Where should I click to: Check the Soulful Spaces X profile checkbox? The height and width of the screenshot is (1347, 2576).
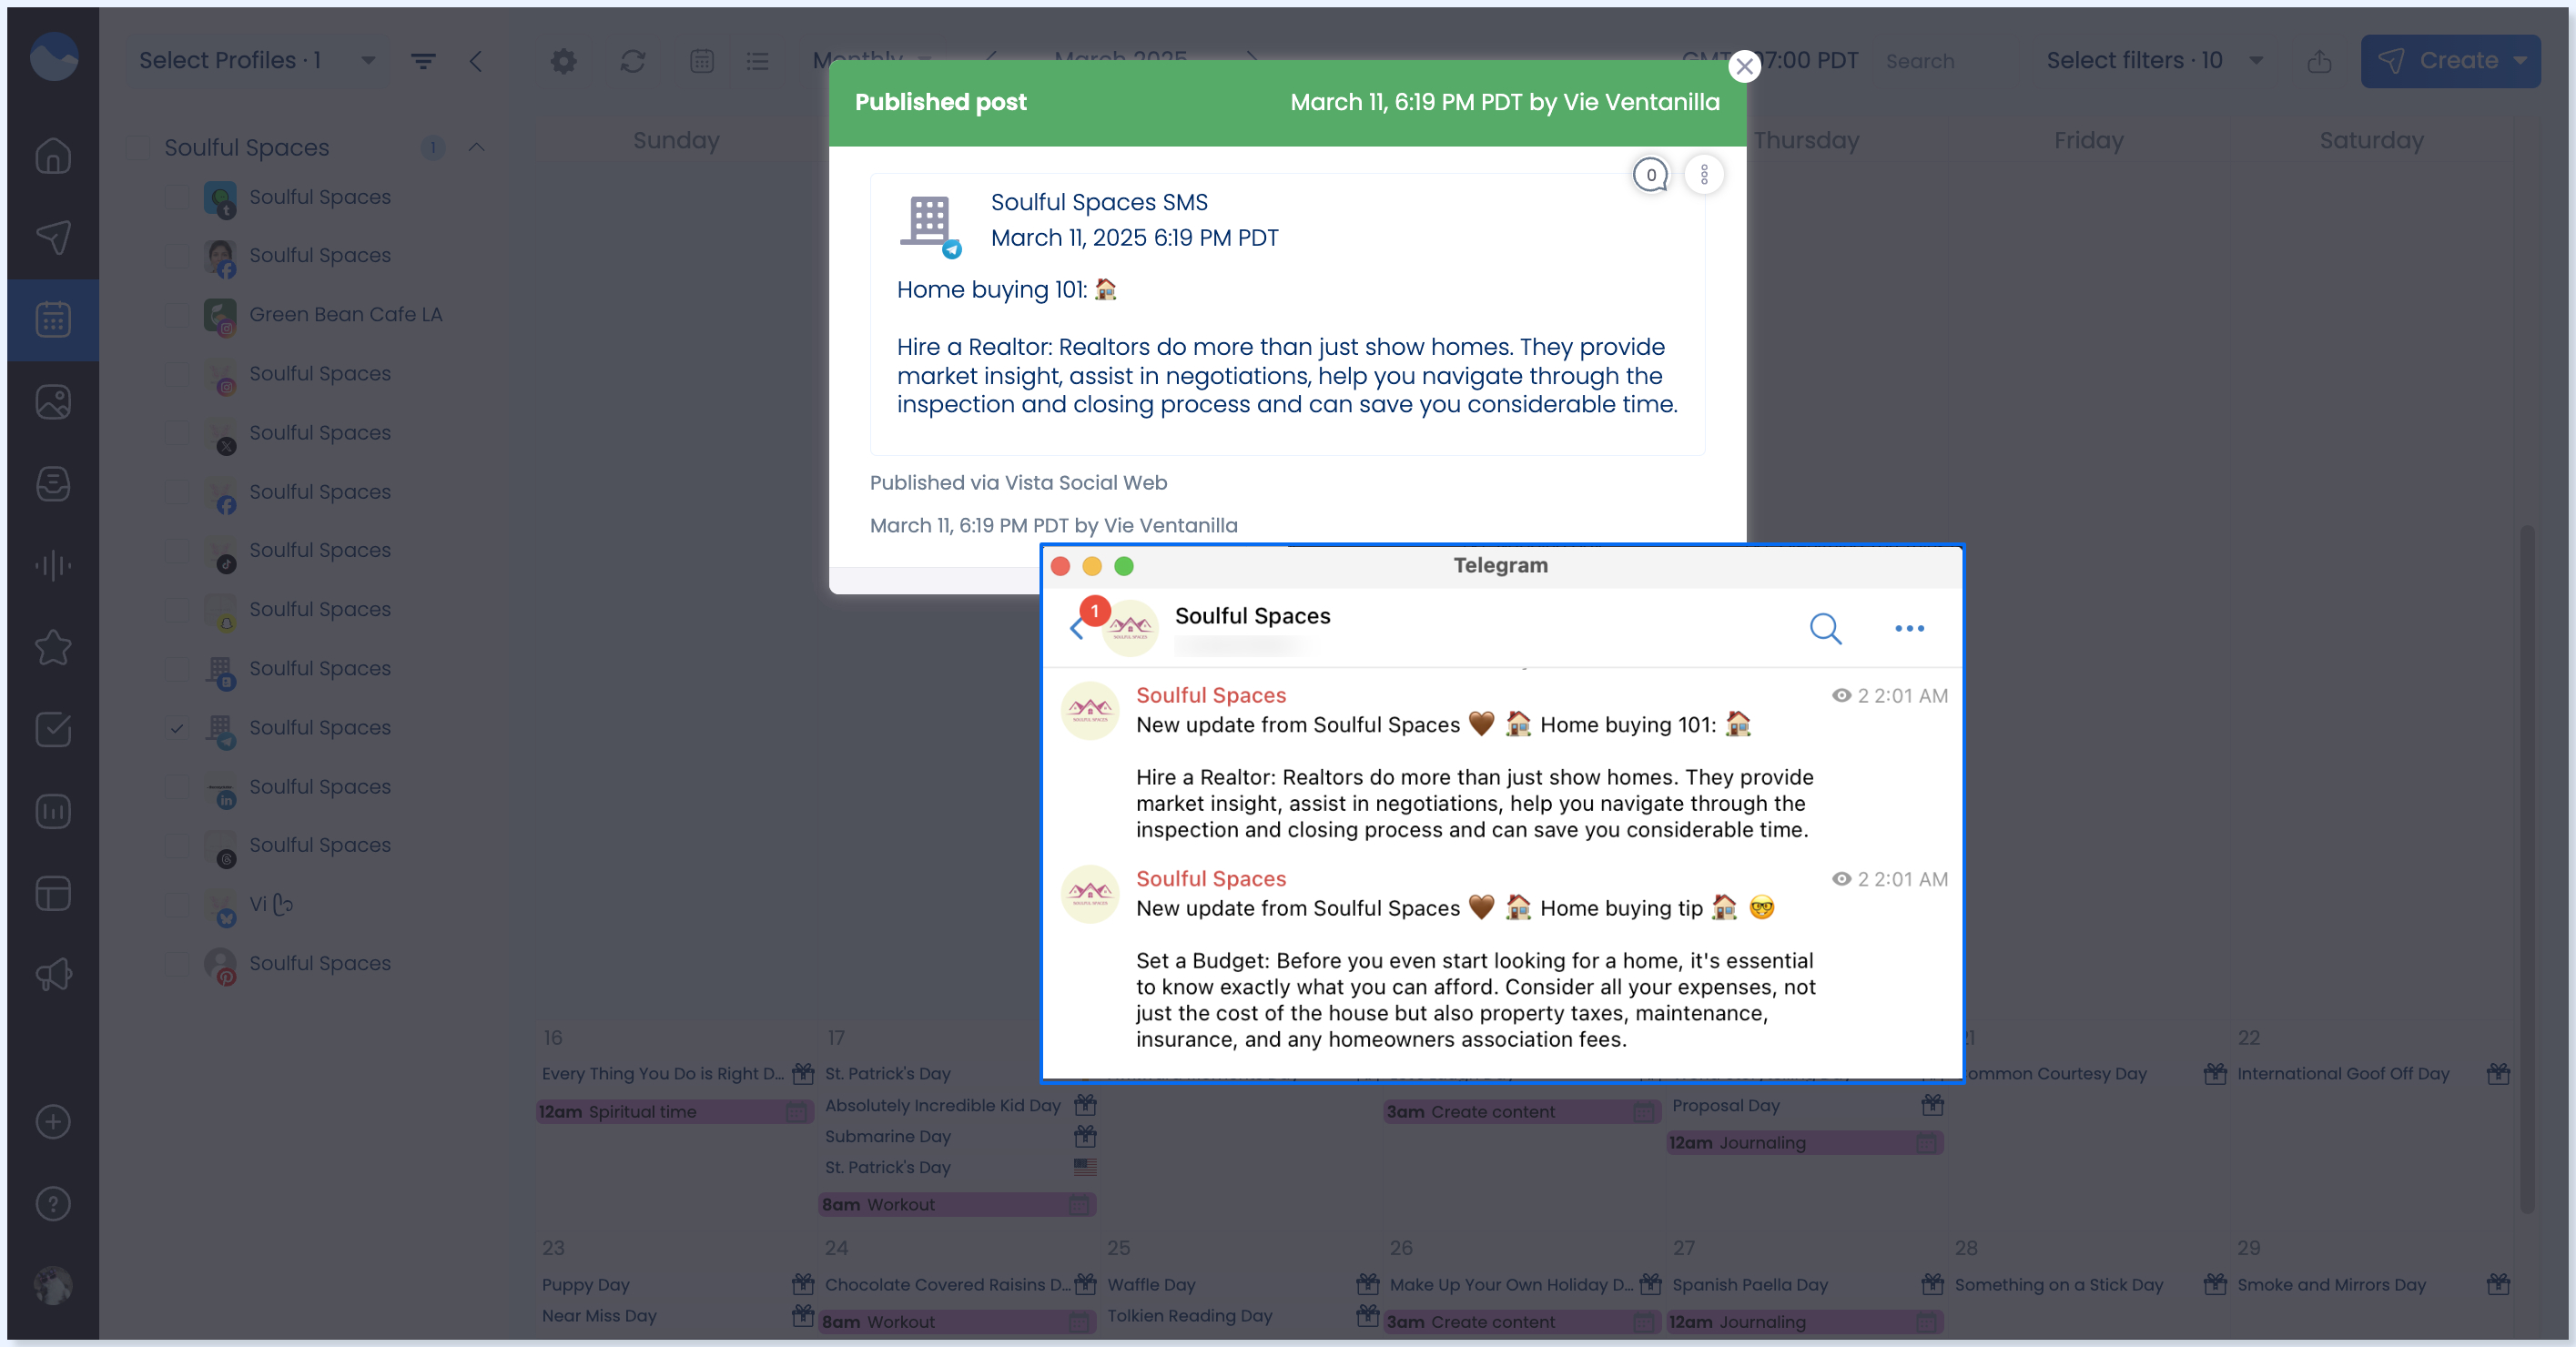coord(176,432)
